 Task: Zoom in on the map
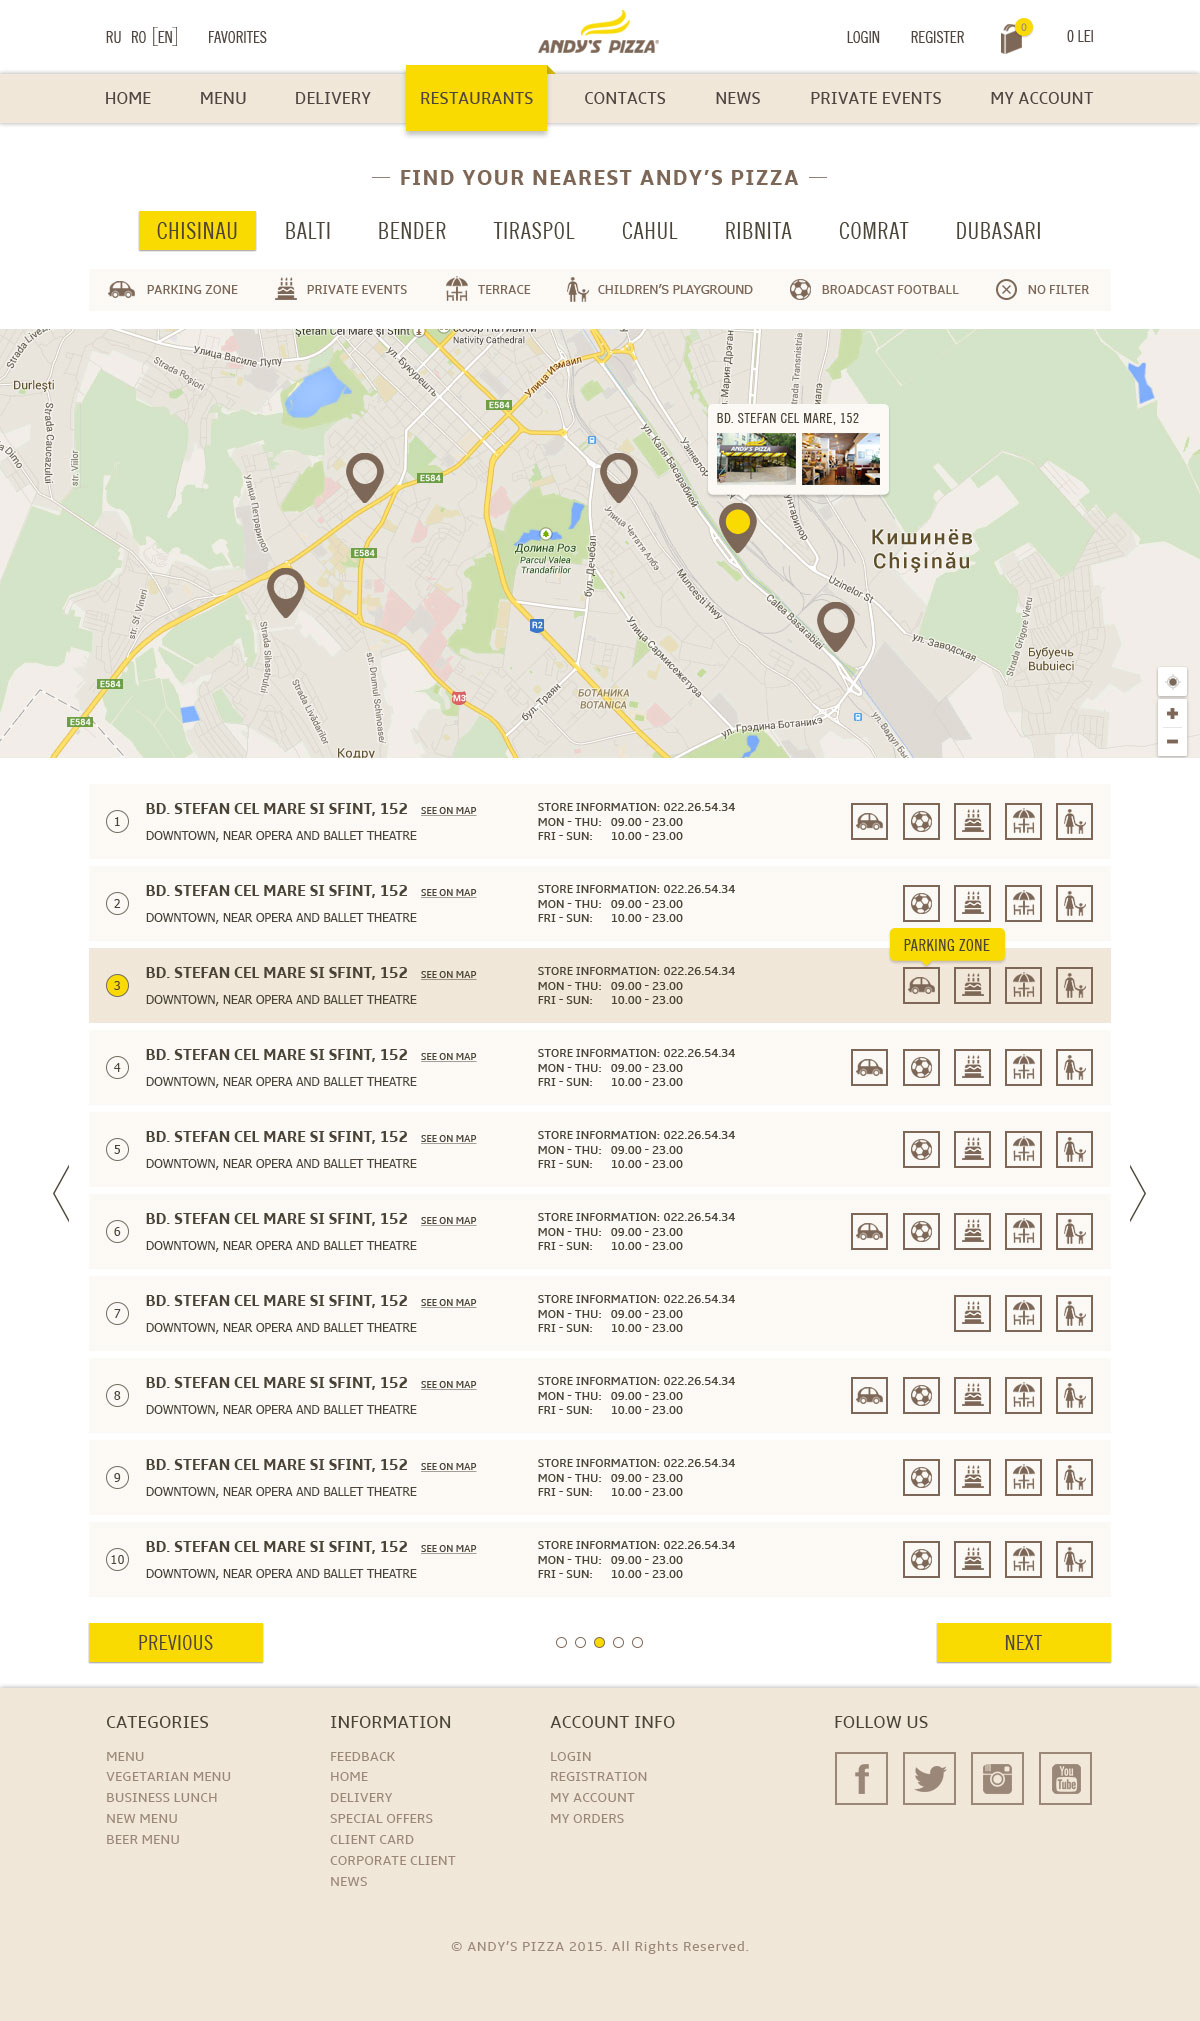click(1172, 713)
